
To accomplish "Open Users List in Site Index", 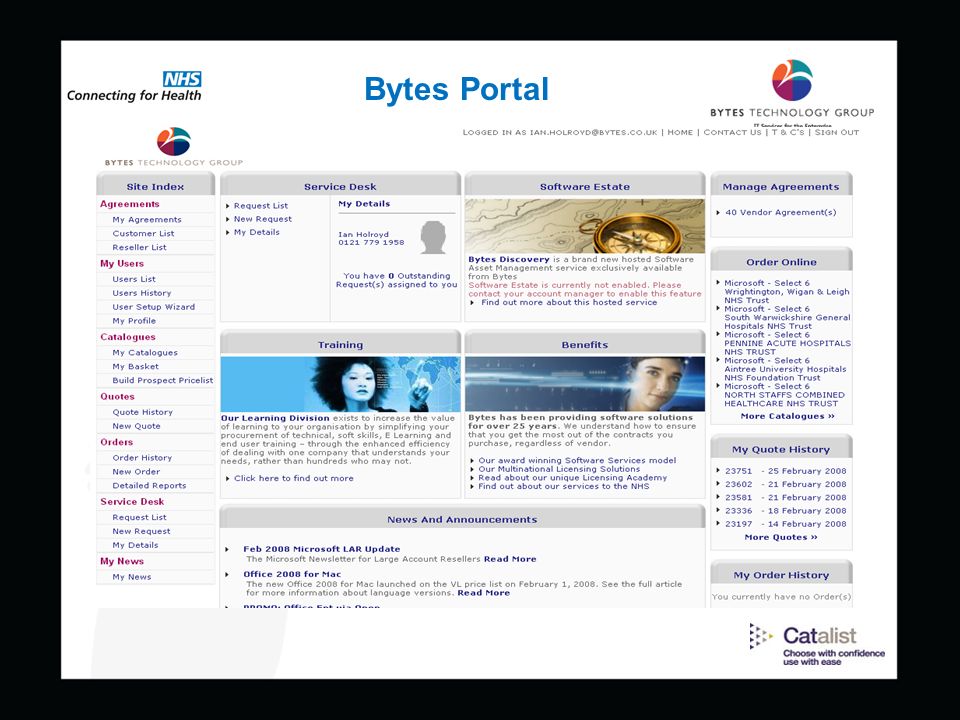I will pyautogui.click(x=133, y=279).
